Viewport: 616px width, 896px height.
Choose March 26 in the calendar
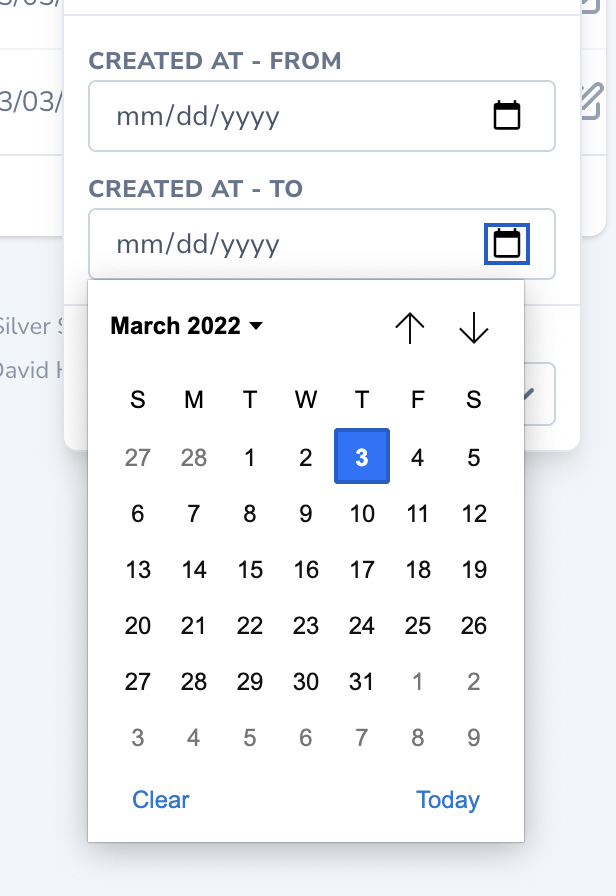tap(474, 626)
